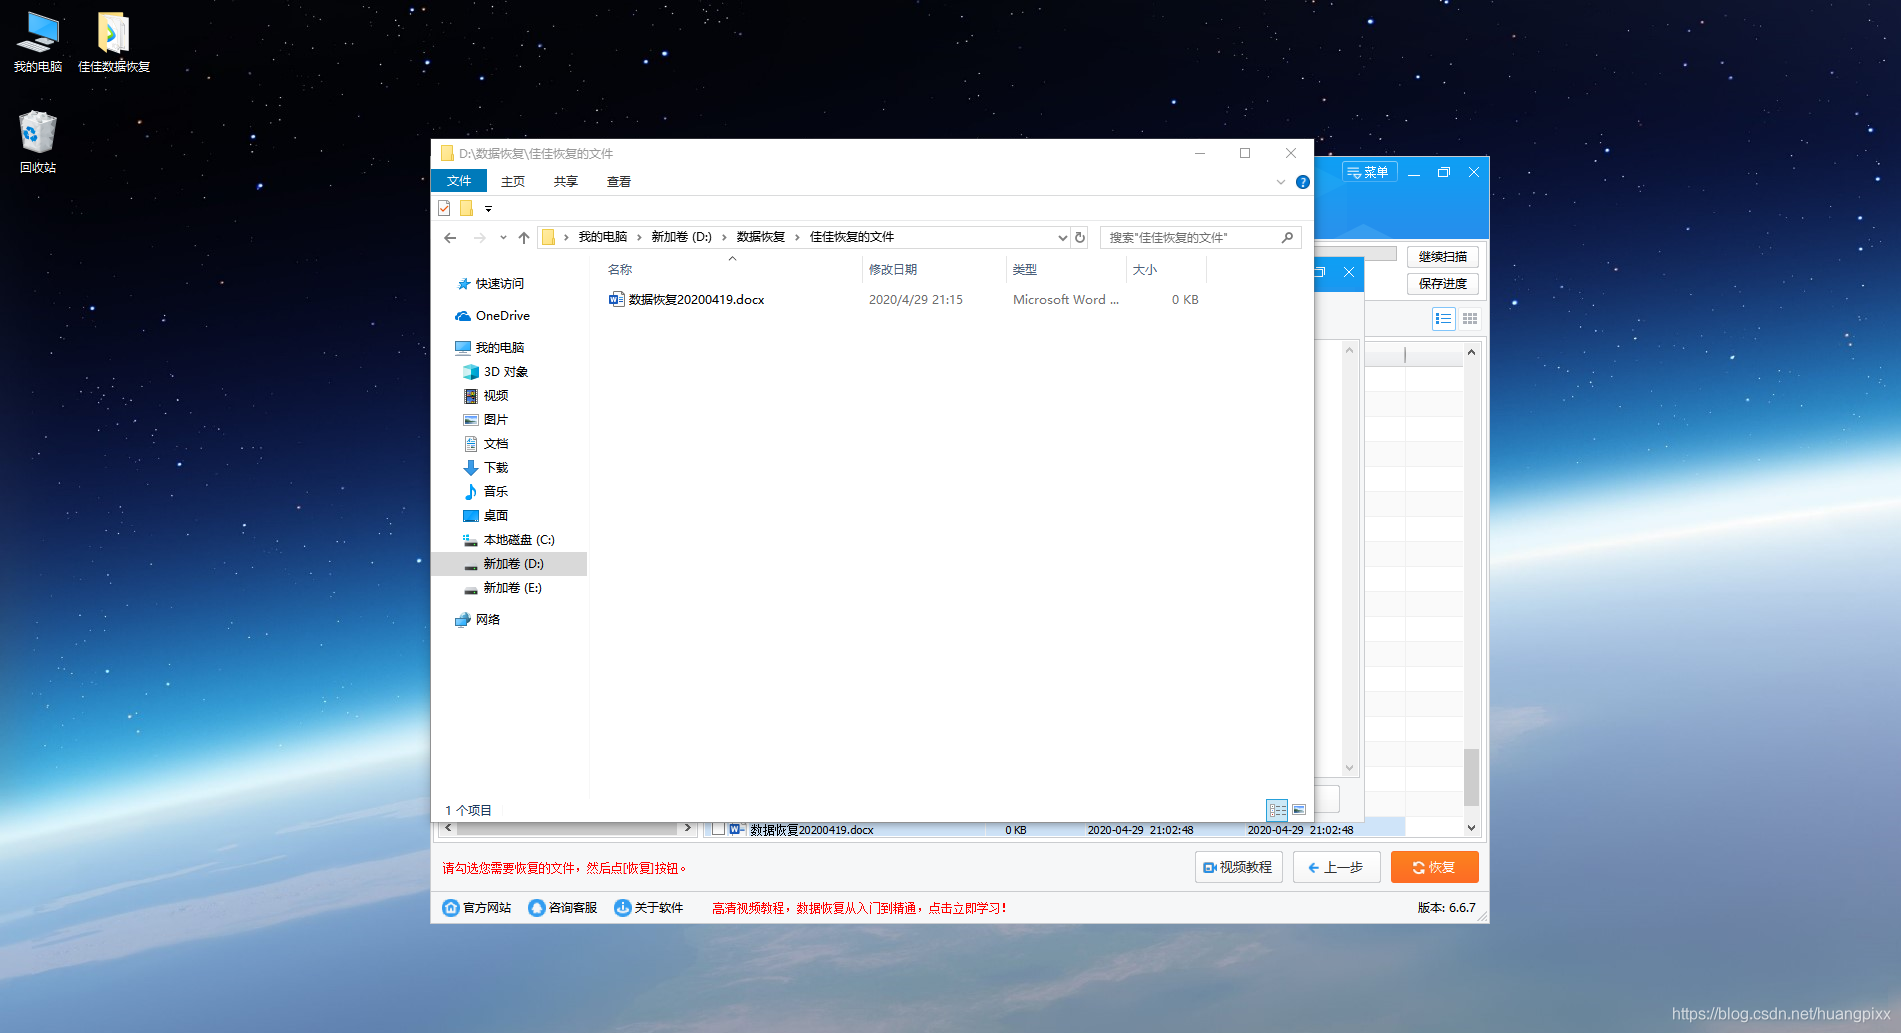Open the 菜单 menu in the recovery software
1901x1033 pixels.
point(1369,171)
